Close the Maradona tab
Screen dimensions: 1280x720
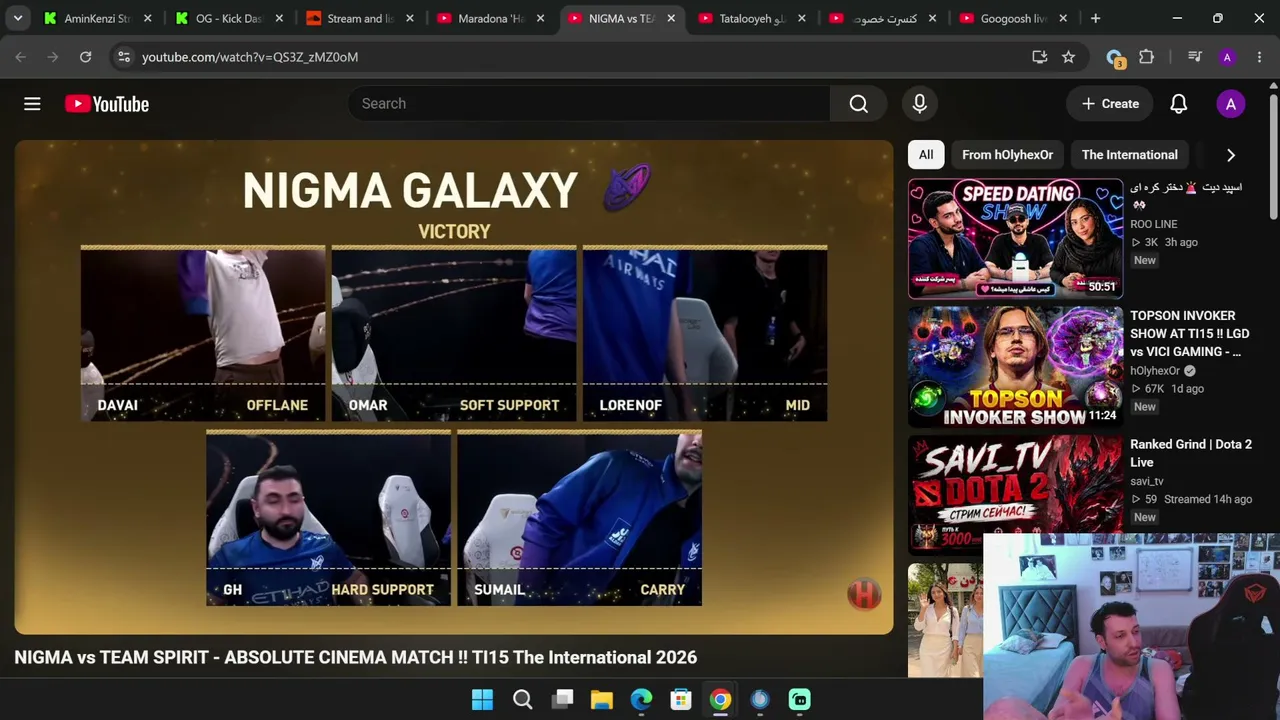point(540,18)
